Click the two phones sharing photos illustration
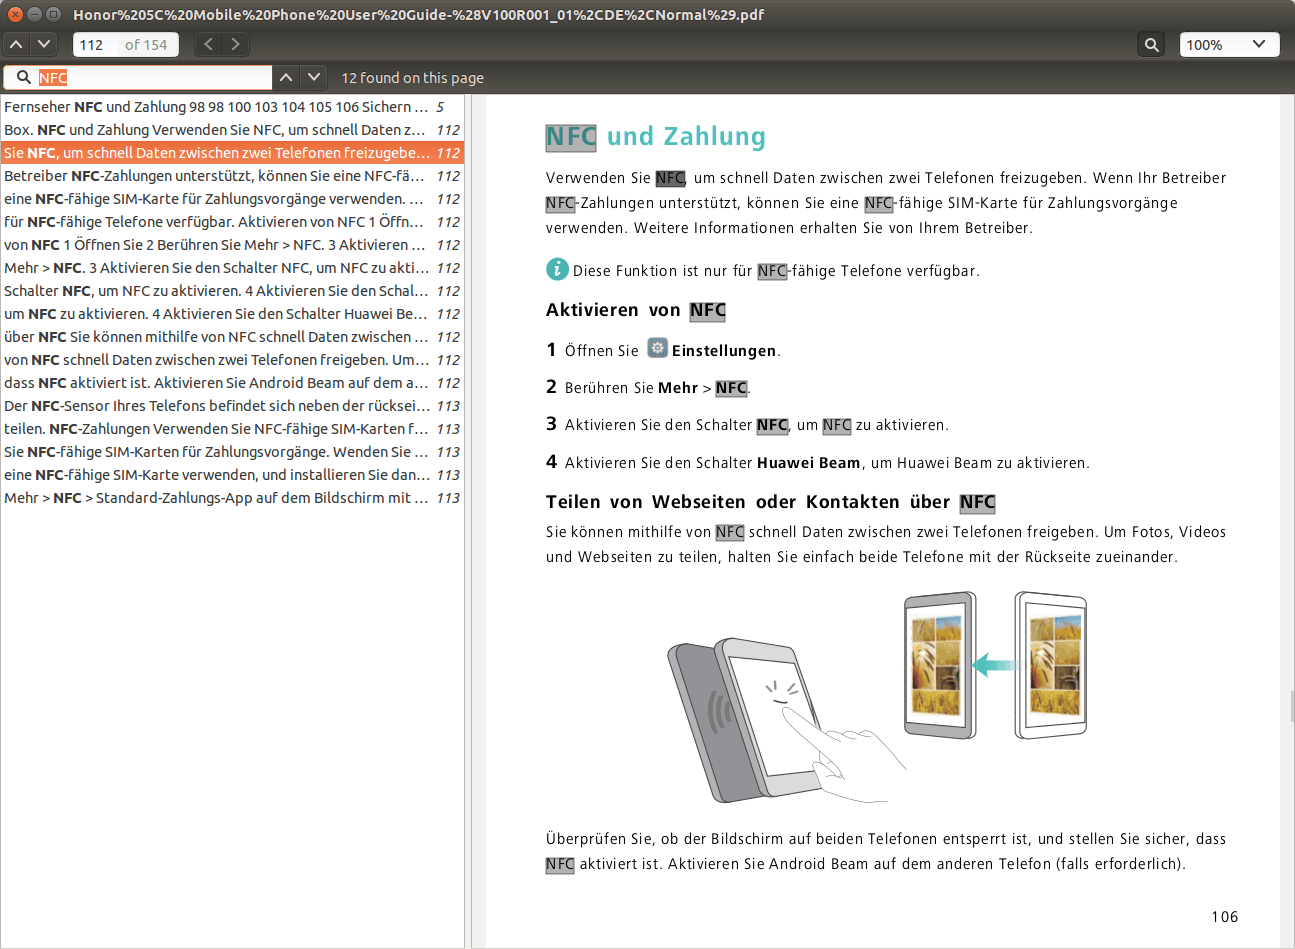 pos(995,665)
